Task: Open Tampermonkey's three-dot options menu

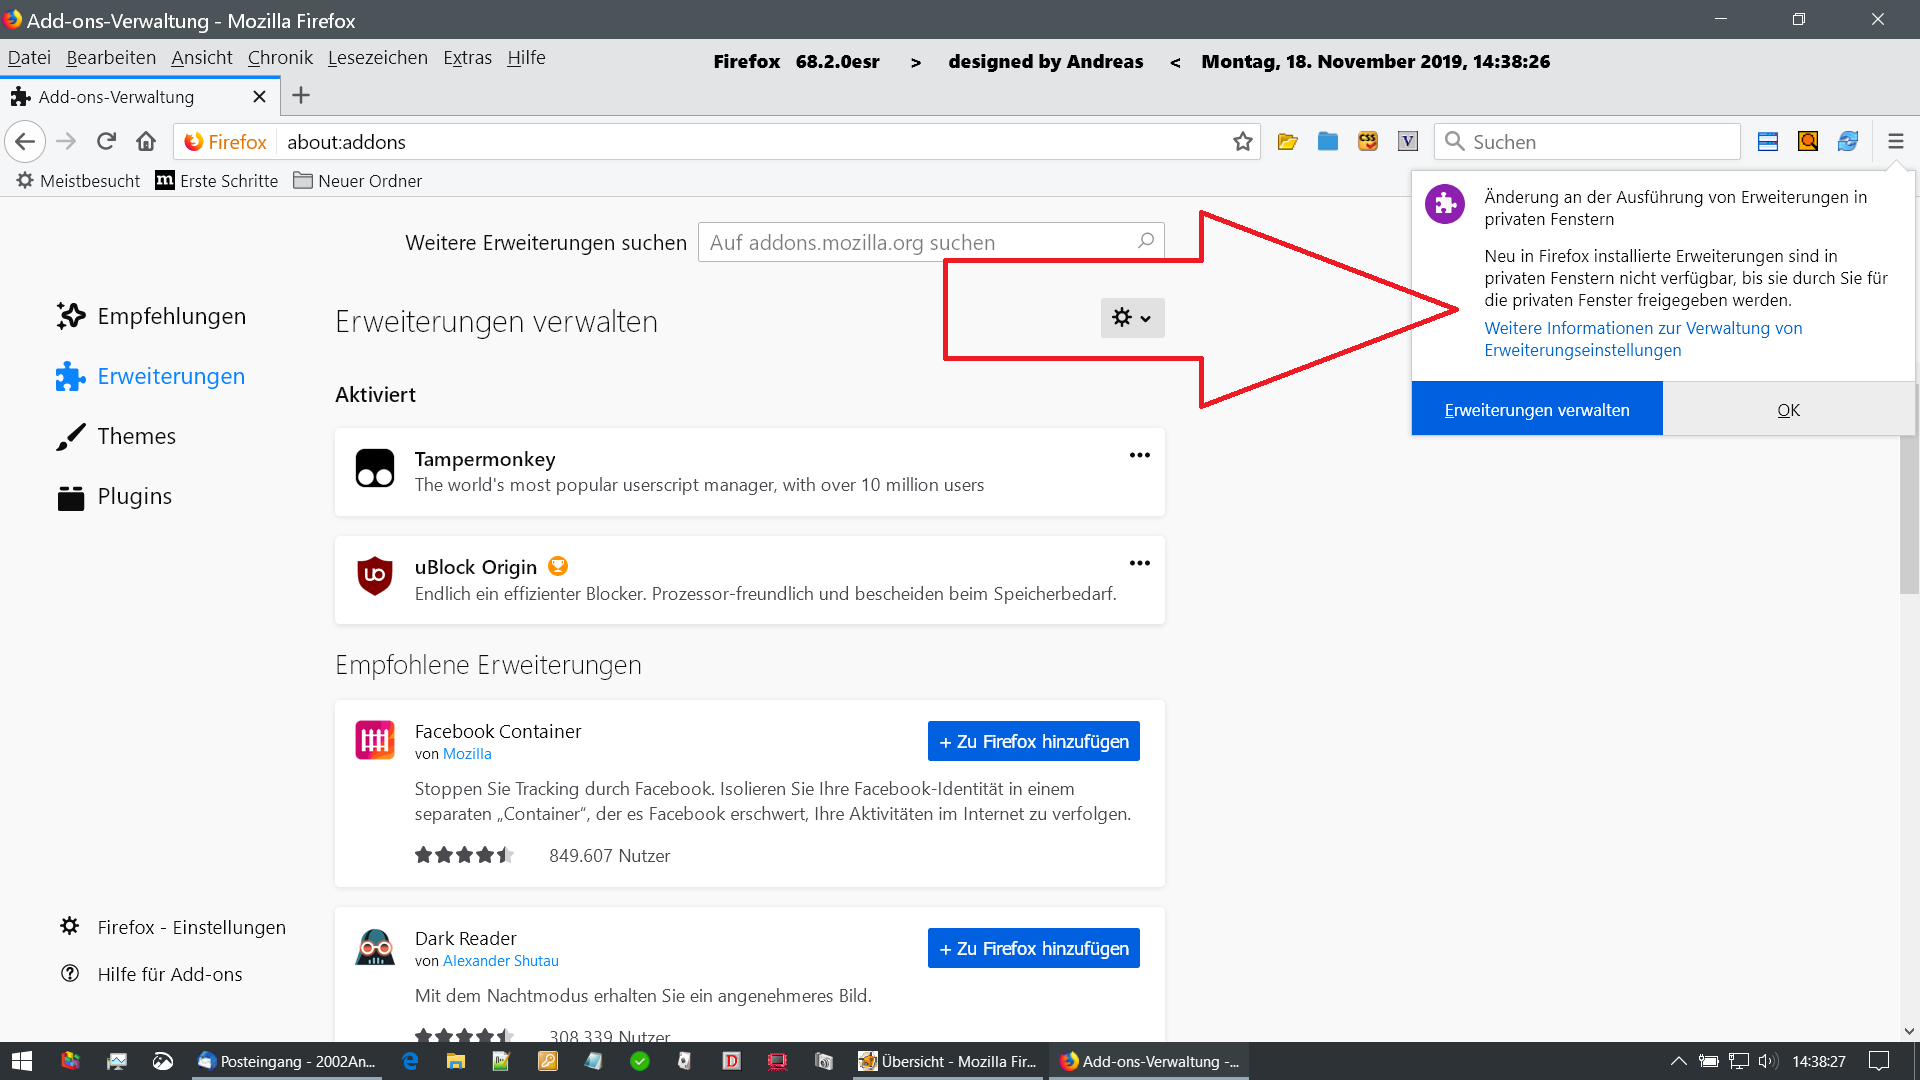Action: (1139, 455)
